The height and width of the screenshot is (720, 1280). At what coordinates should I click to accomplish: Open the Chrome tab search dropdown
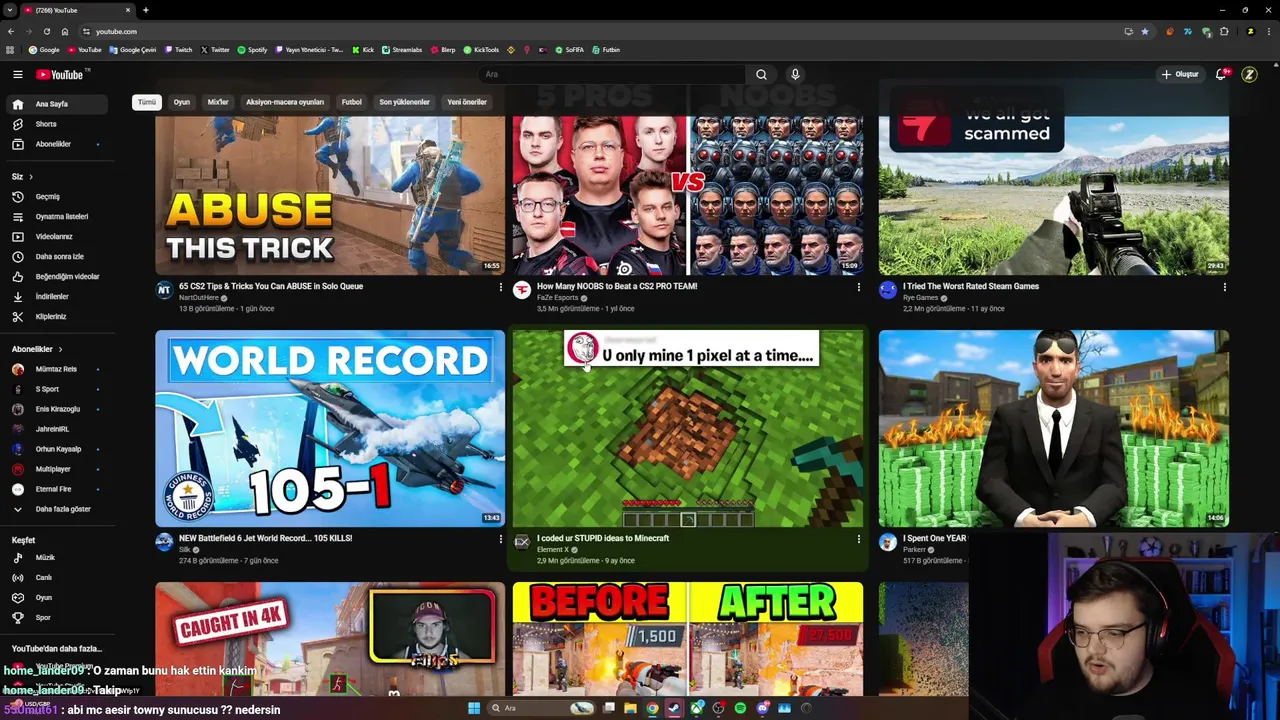tap(10, 10)
